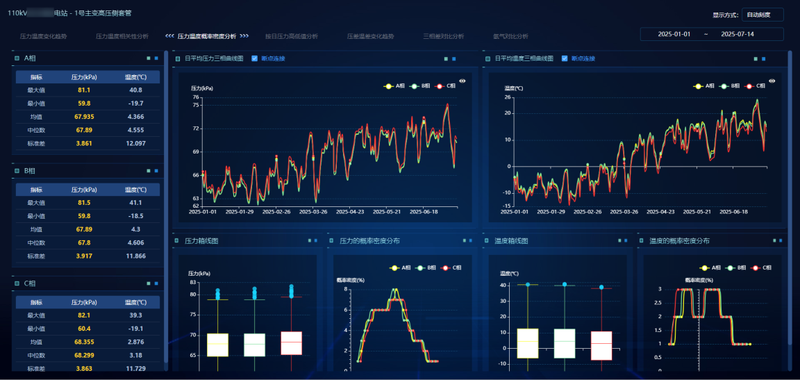Screen dimensions: 800x380
Task: Click green square icon of 压力箱线图 panel
Action: pyautogui.click(x=310, y=240)
